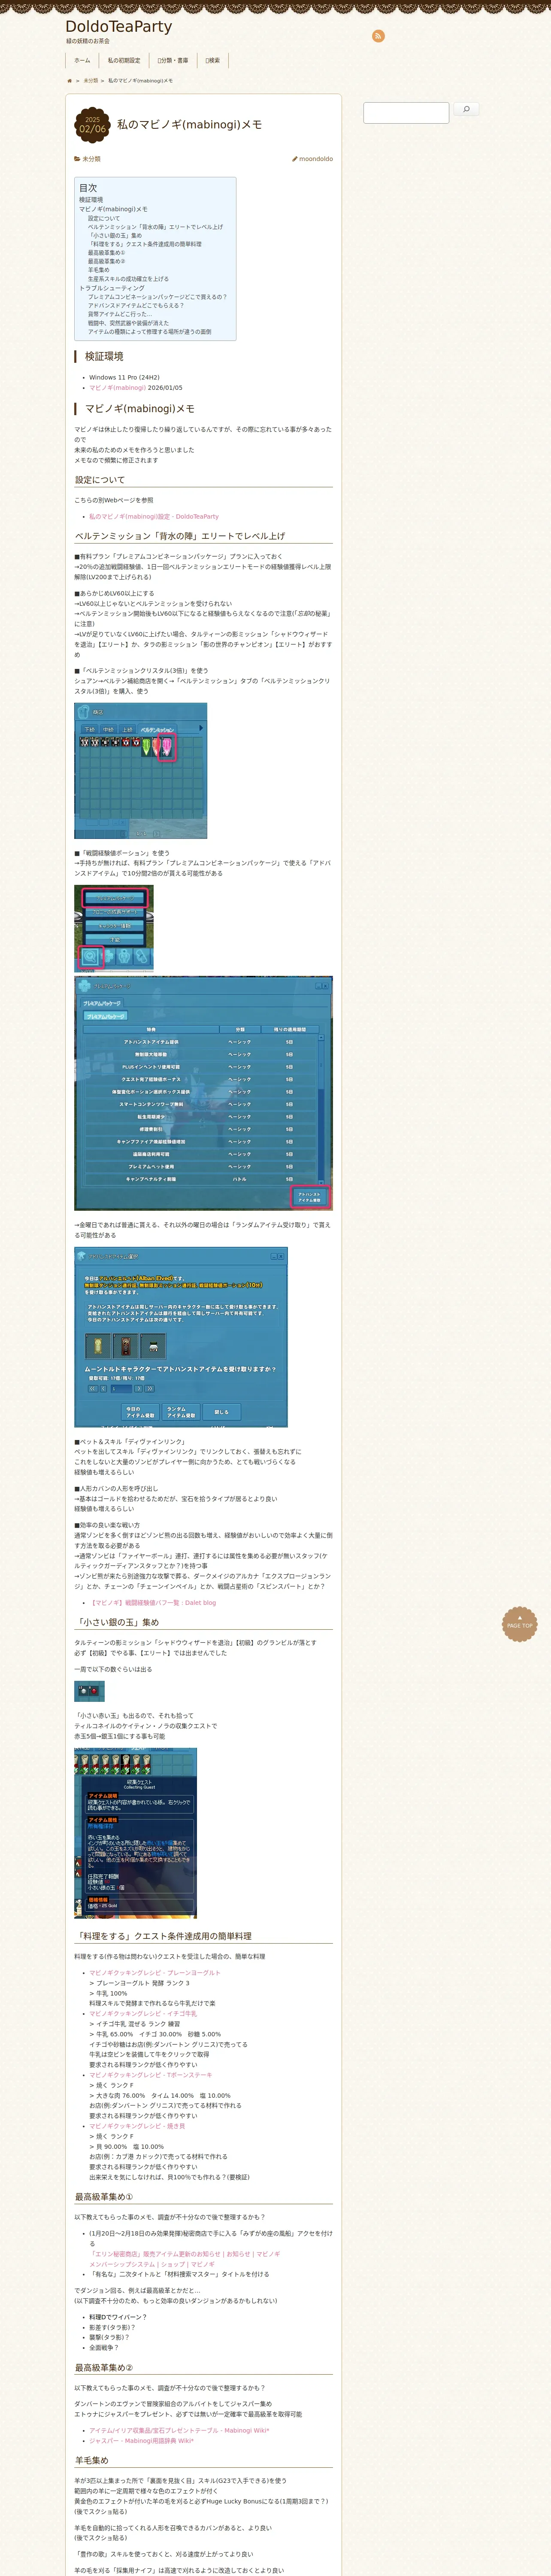Screen dimensions: 551x2576
Task: Click the 2025 02/06 date badge
Action: [92, 125]
